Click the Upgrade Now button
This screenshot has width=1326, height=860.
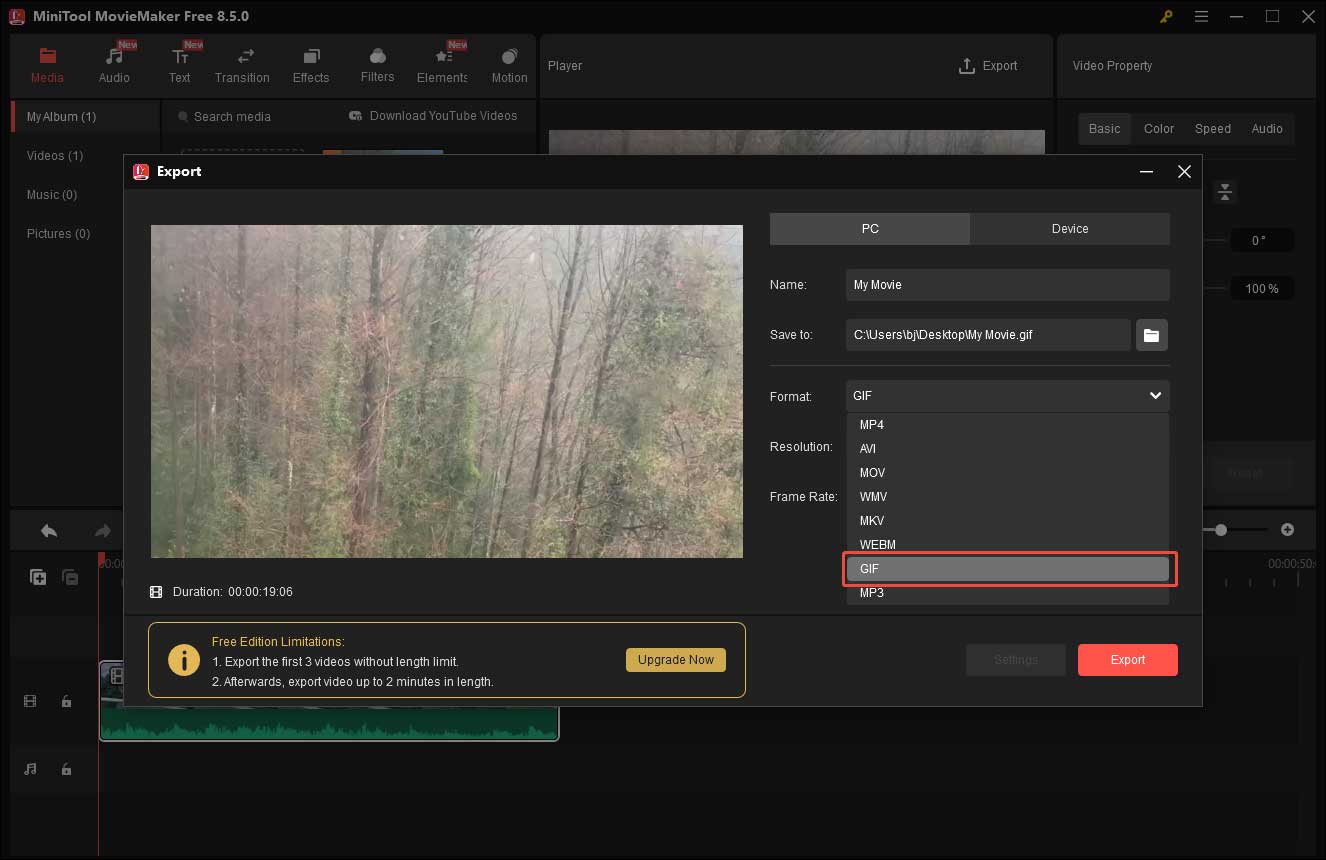tap(676, 659)
